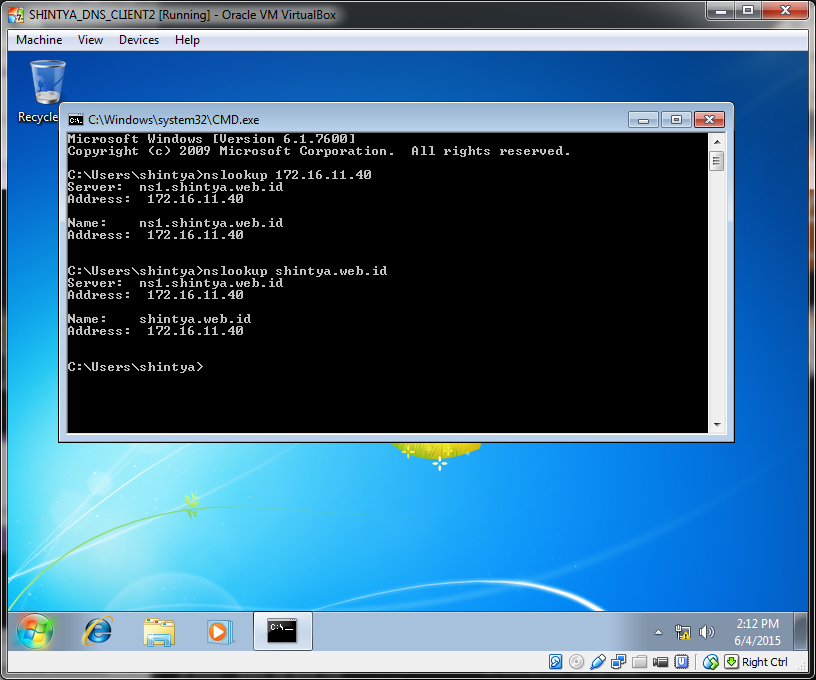
Task: Click 'Name: shintya.web.id' output line
Action: pyautogui.click(x=159, y=319)
